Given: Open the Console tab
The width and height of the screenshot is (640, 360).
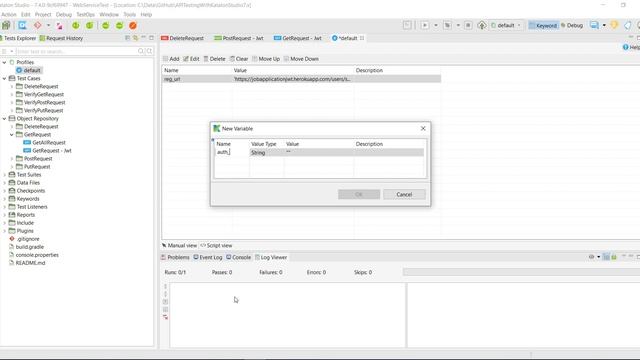Looking at the screenshot, I should [x=238, y=257].
